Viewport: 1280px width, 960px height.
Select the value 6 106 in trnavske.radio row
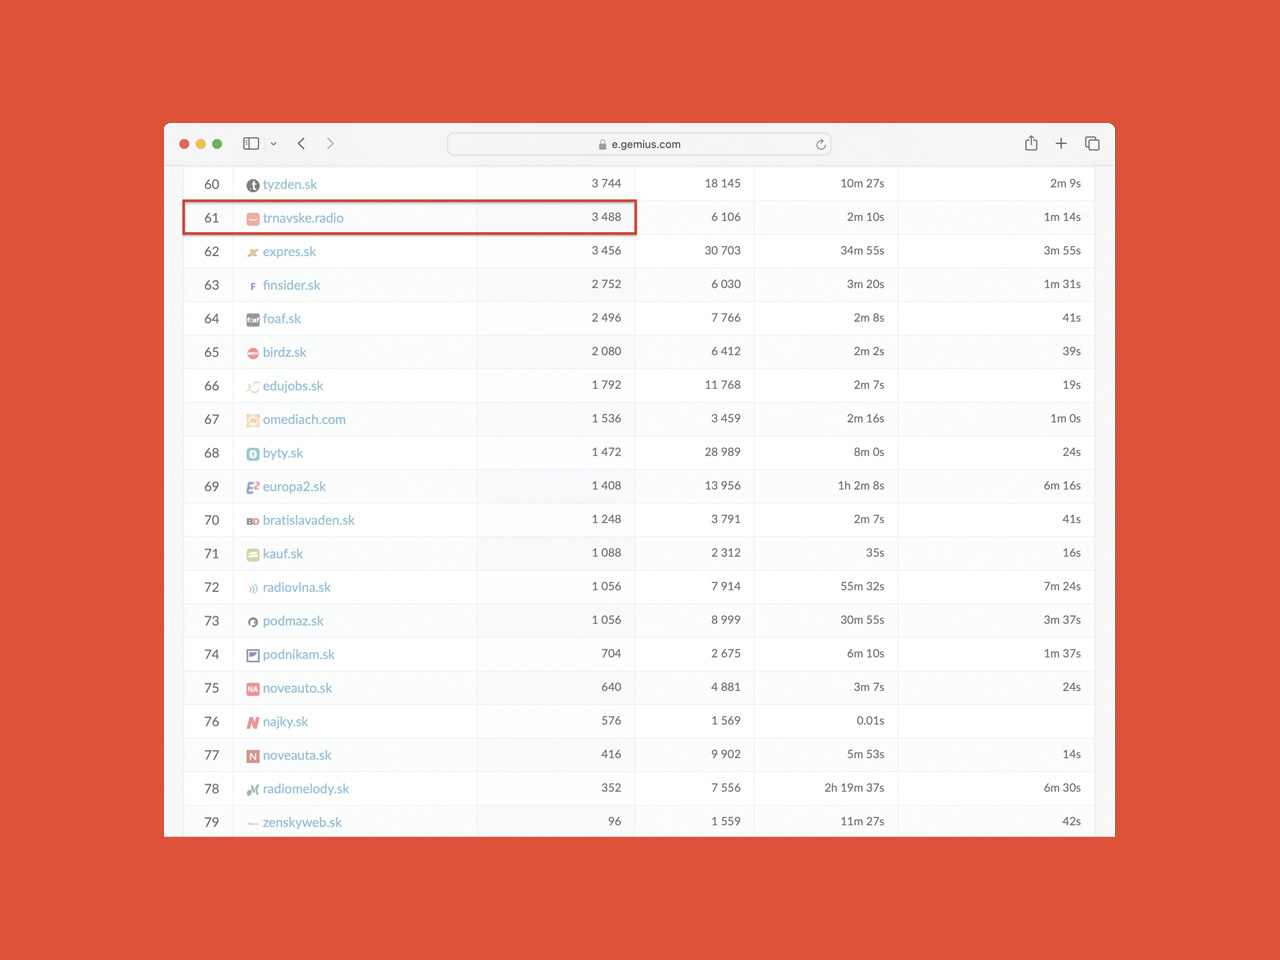(726, 217)
